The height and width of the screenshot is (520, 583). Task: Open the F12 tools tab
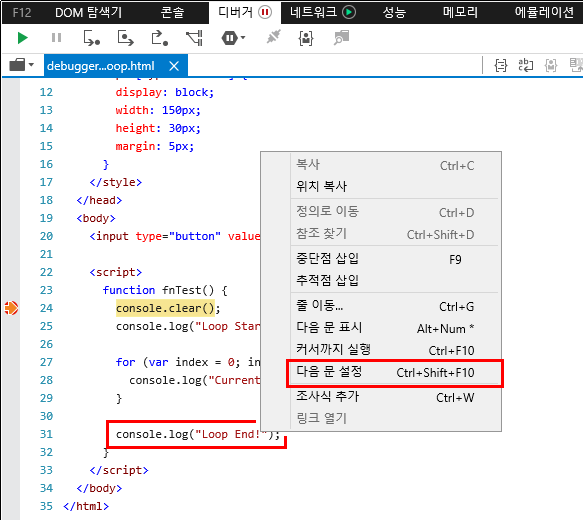point(22,13)
